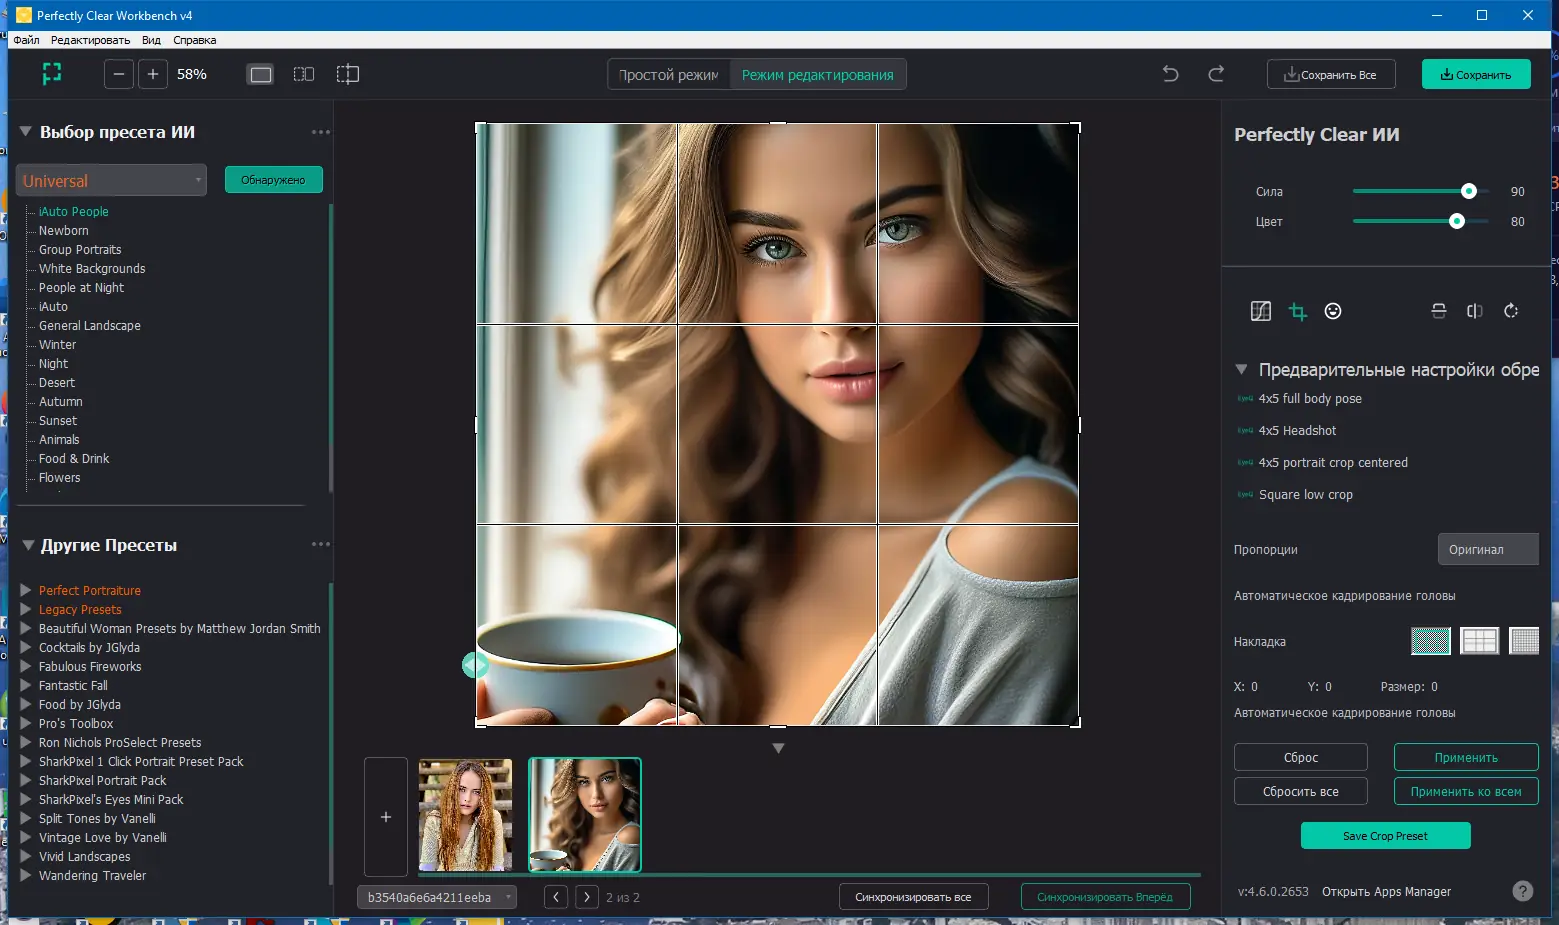Select the curly-haired woman thumbnail
This screenshot has height=925, width=1559.
pos(465,815)
